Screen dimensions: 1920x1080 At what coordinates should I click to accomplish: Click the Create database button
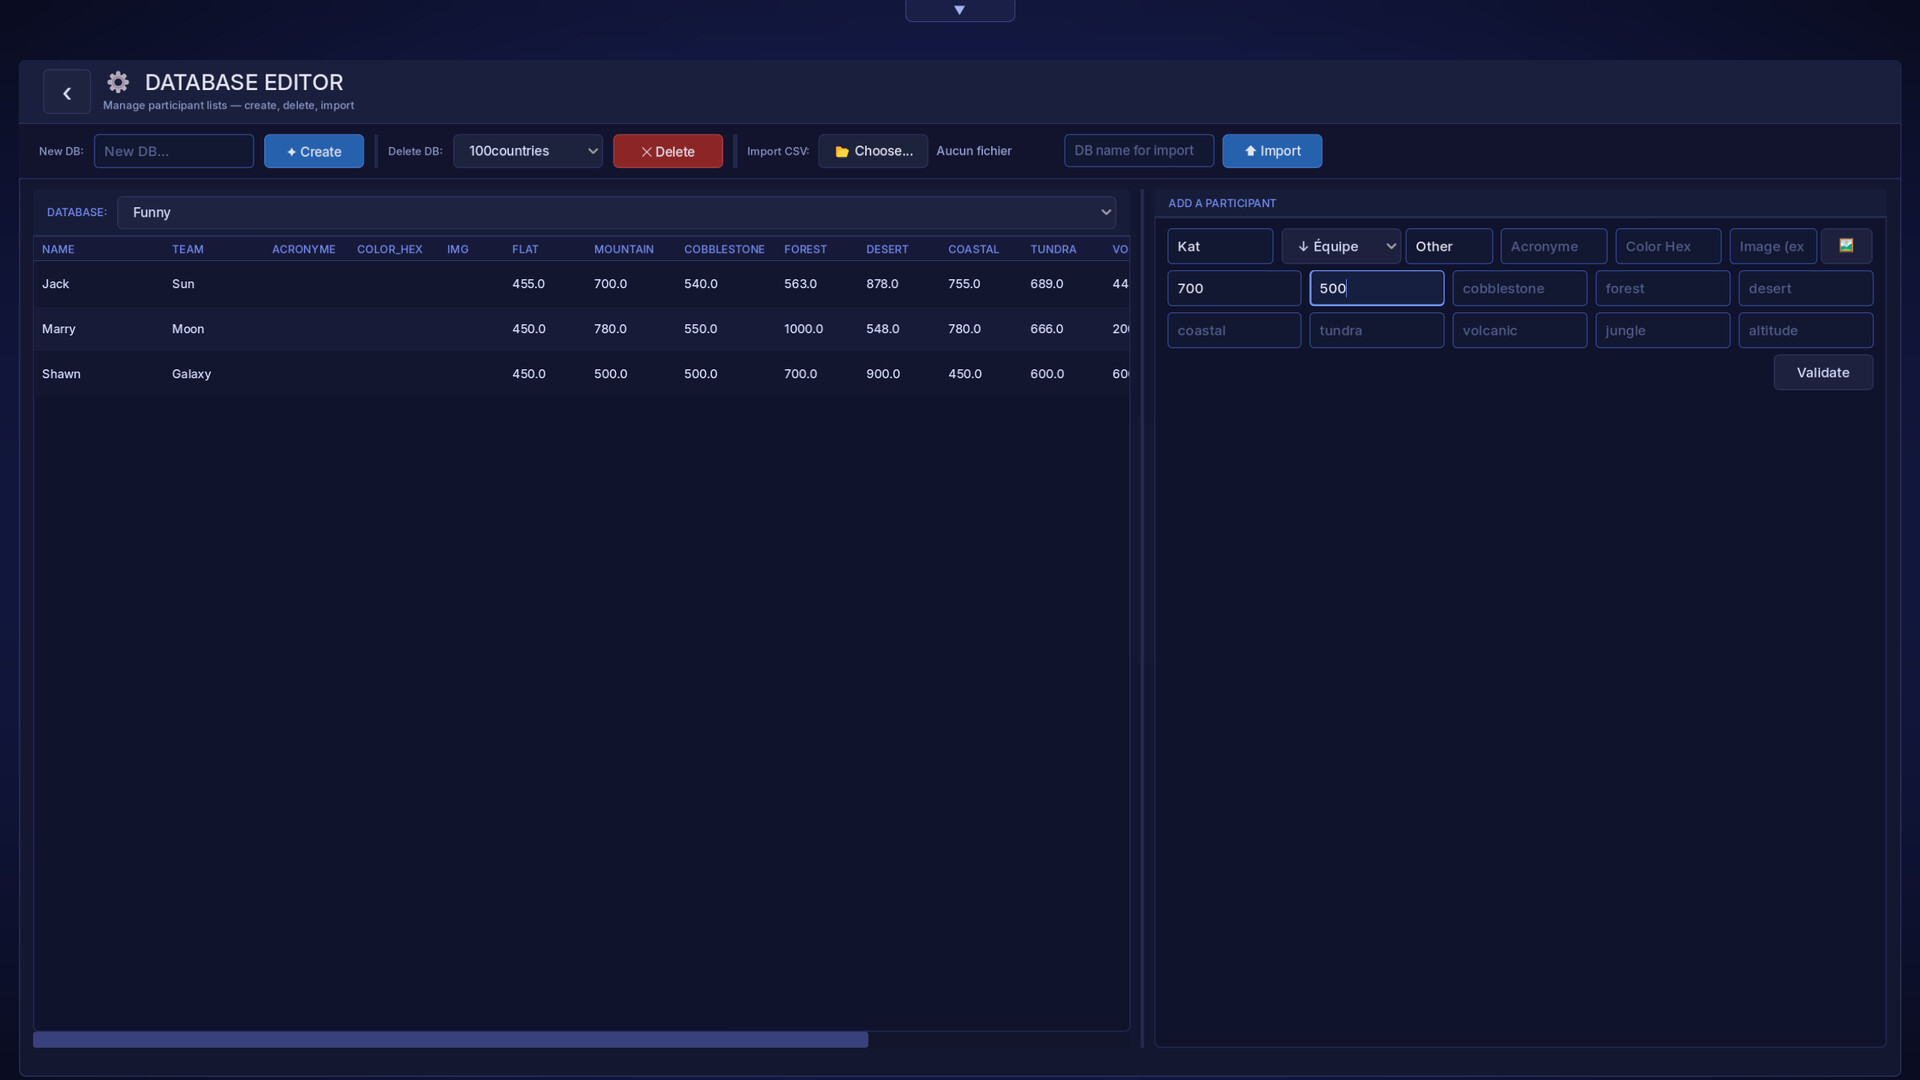click(314, 151)
